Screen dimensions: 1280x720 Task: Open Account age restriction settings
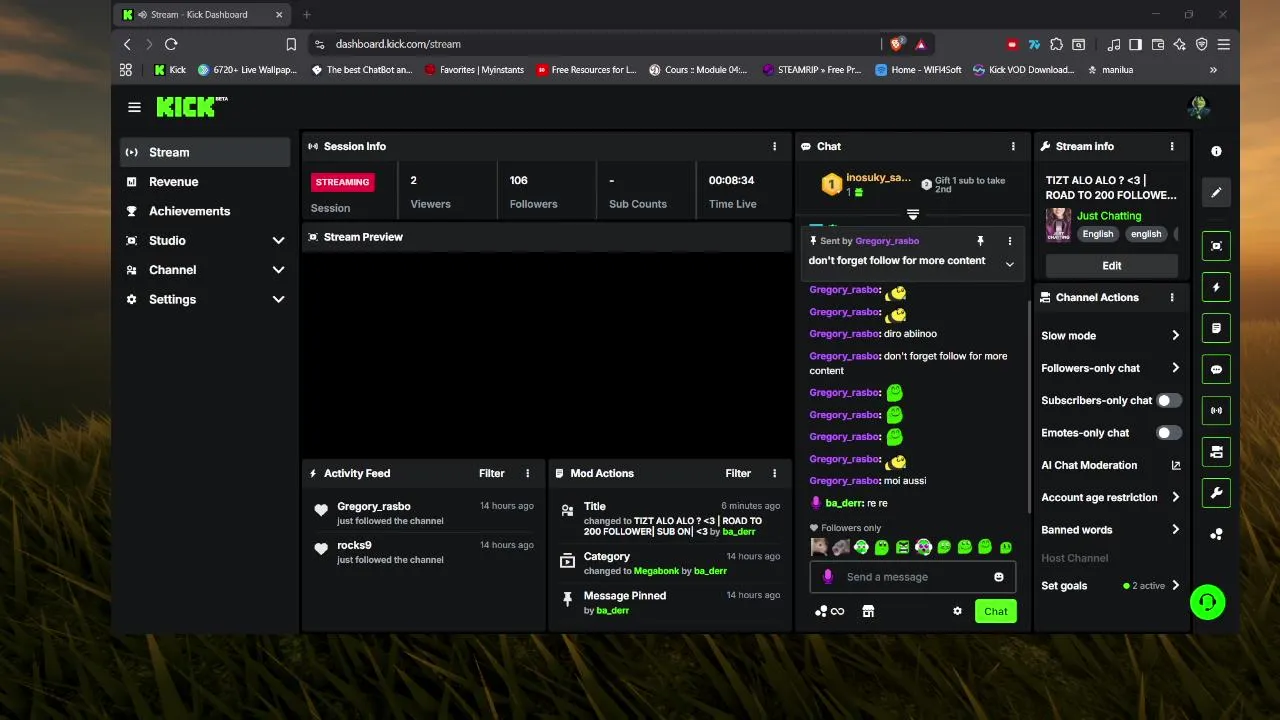tap(1111, 497)
